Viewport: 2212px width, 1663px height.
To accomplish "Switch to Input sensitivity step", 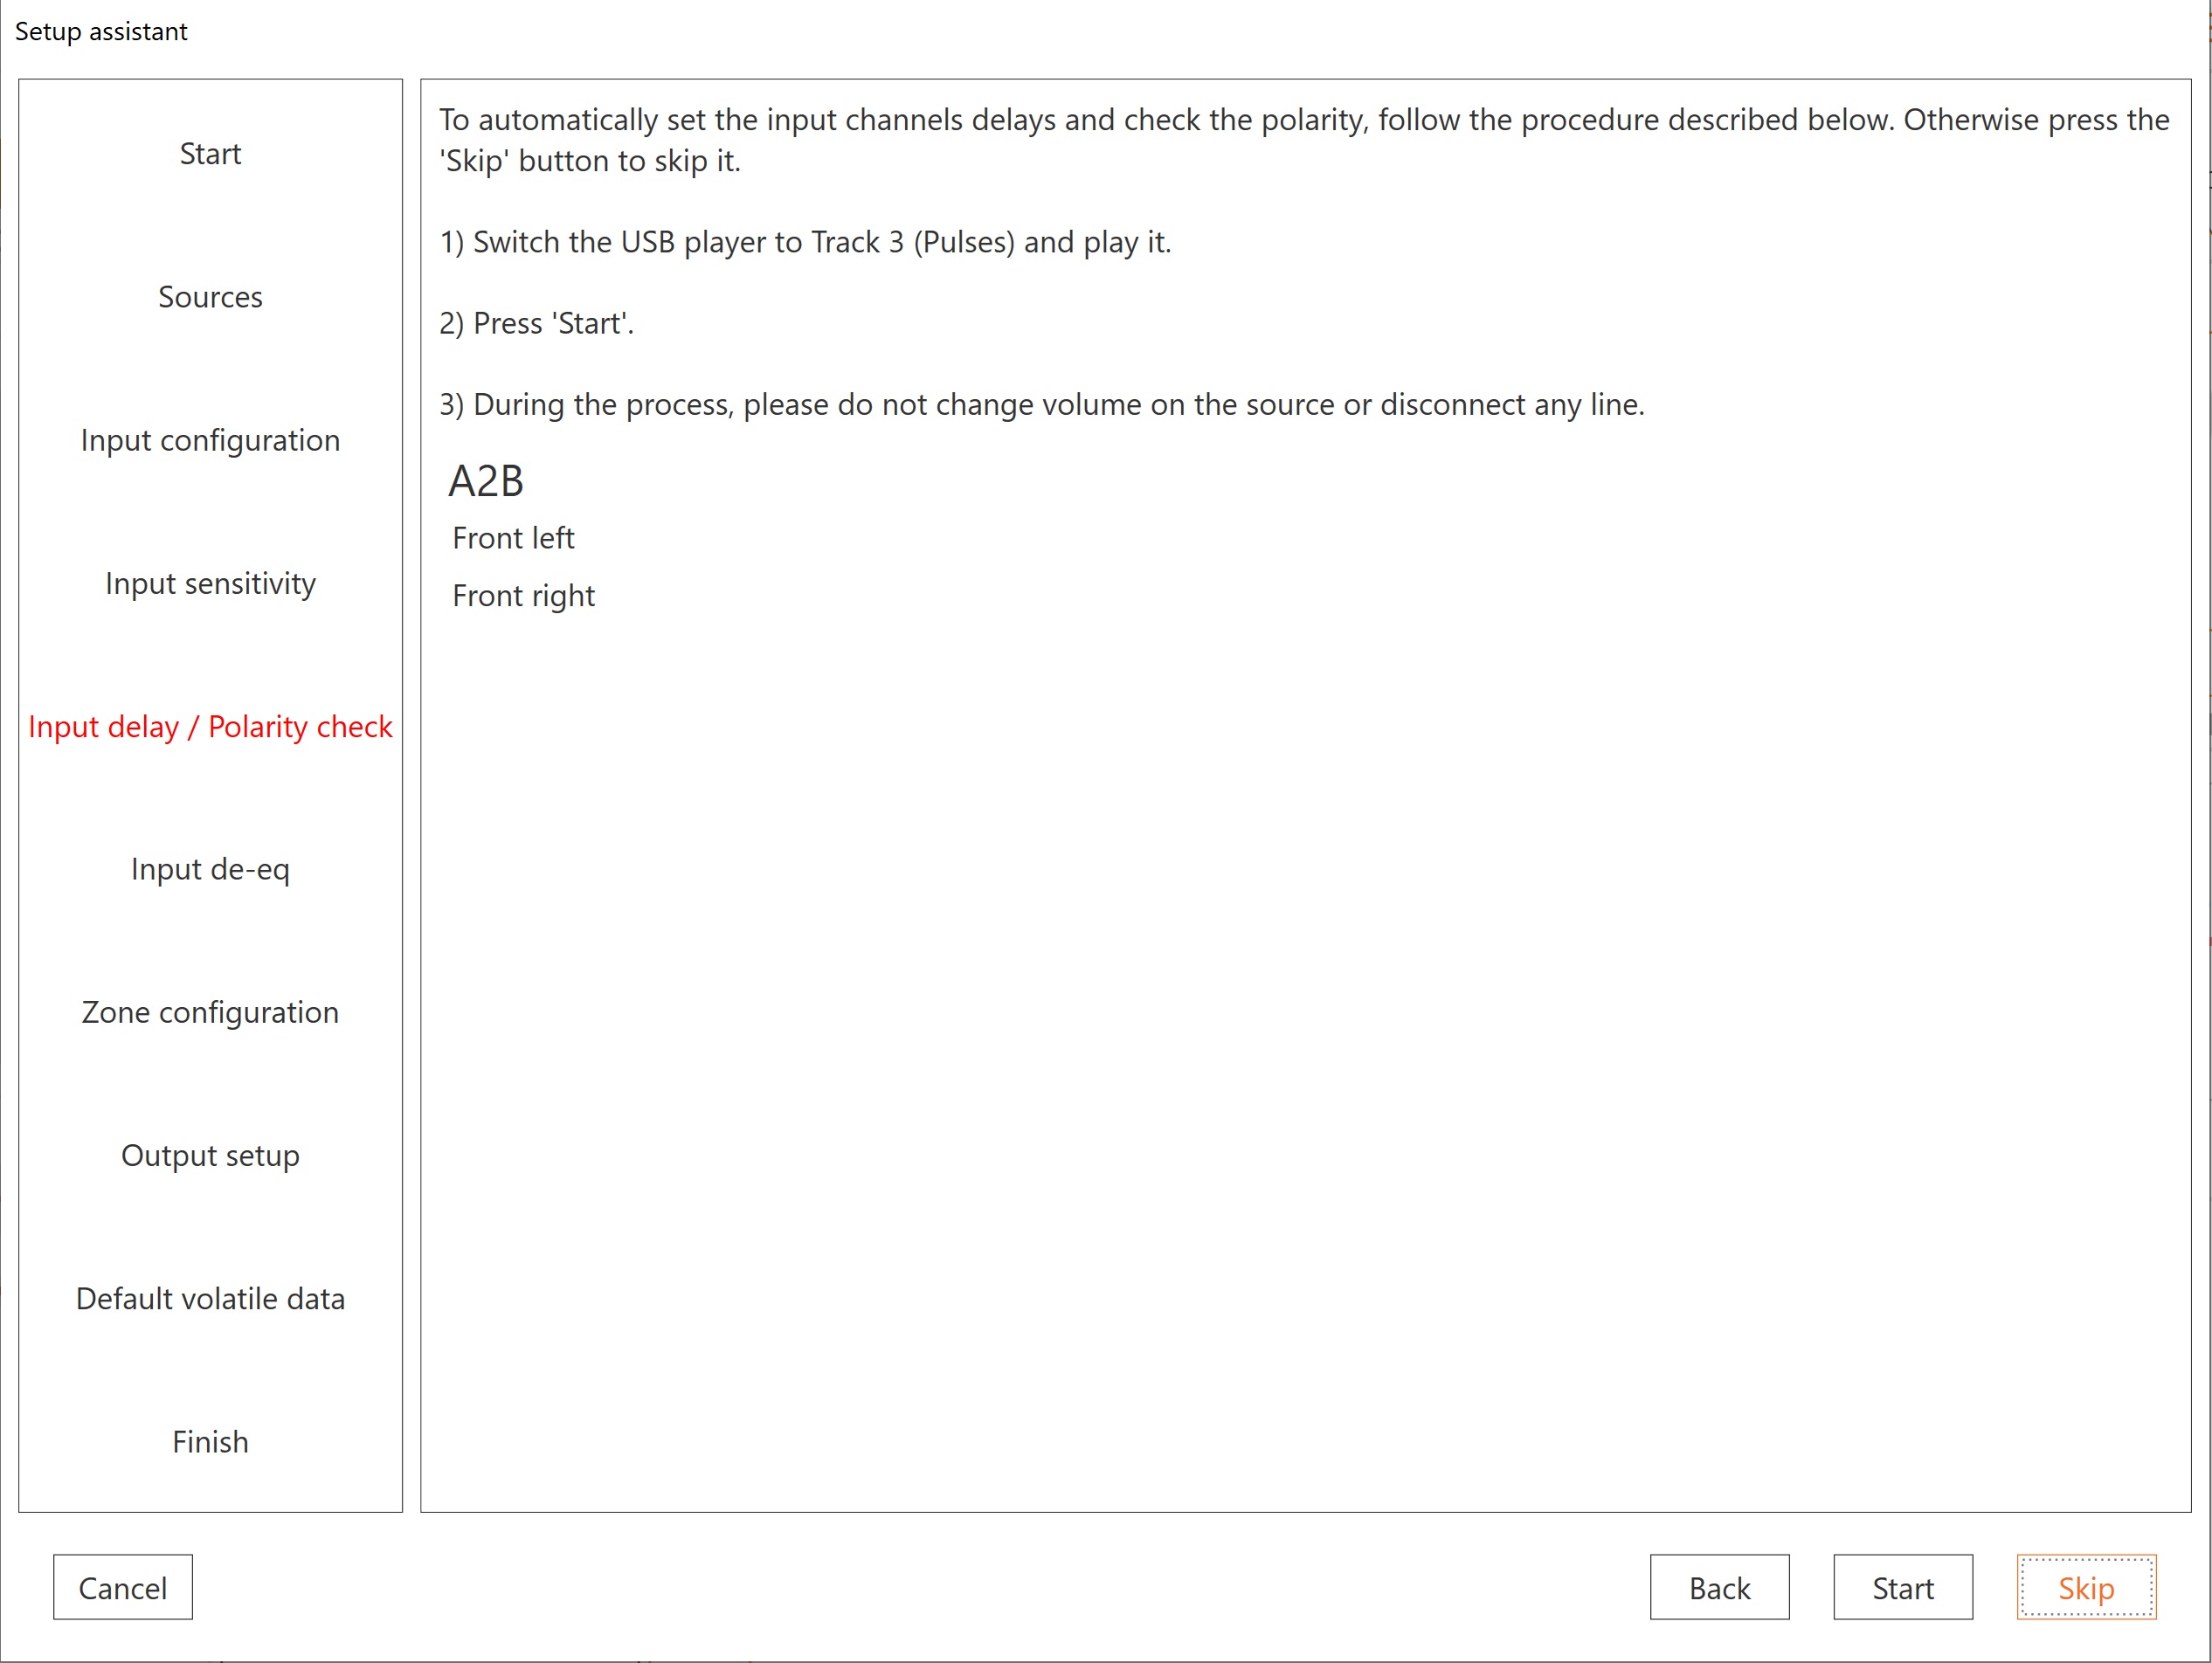I will (x=210, y=583).
